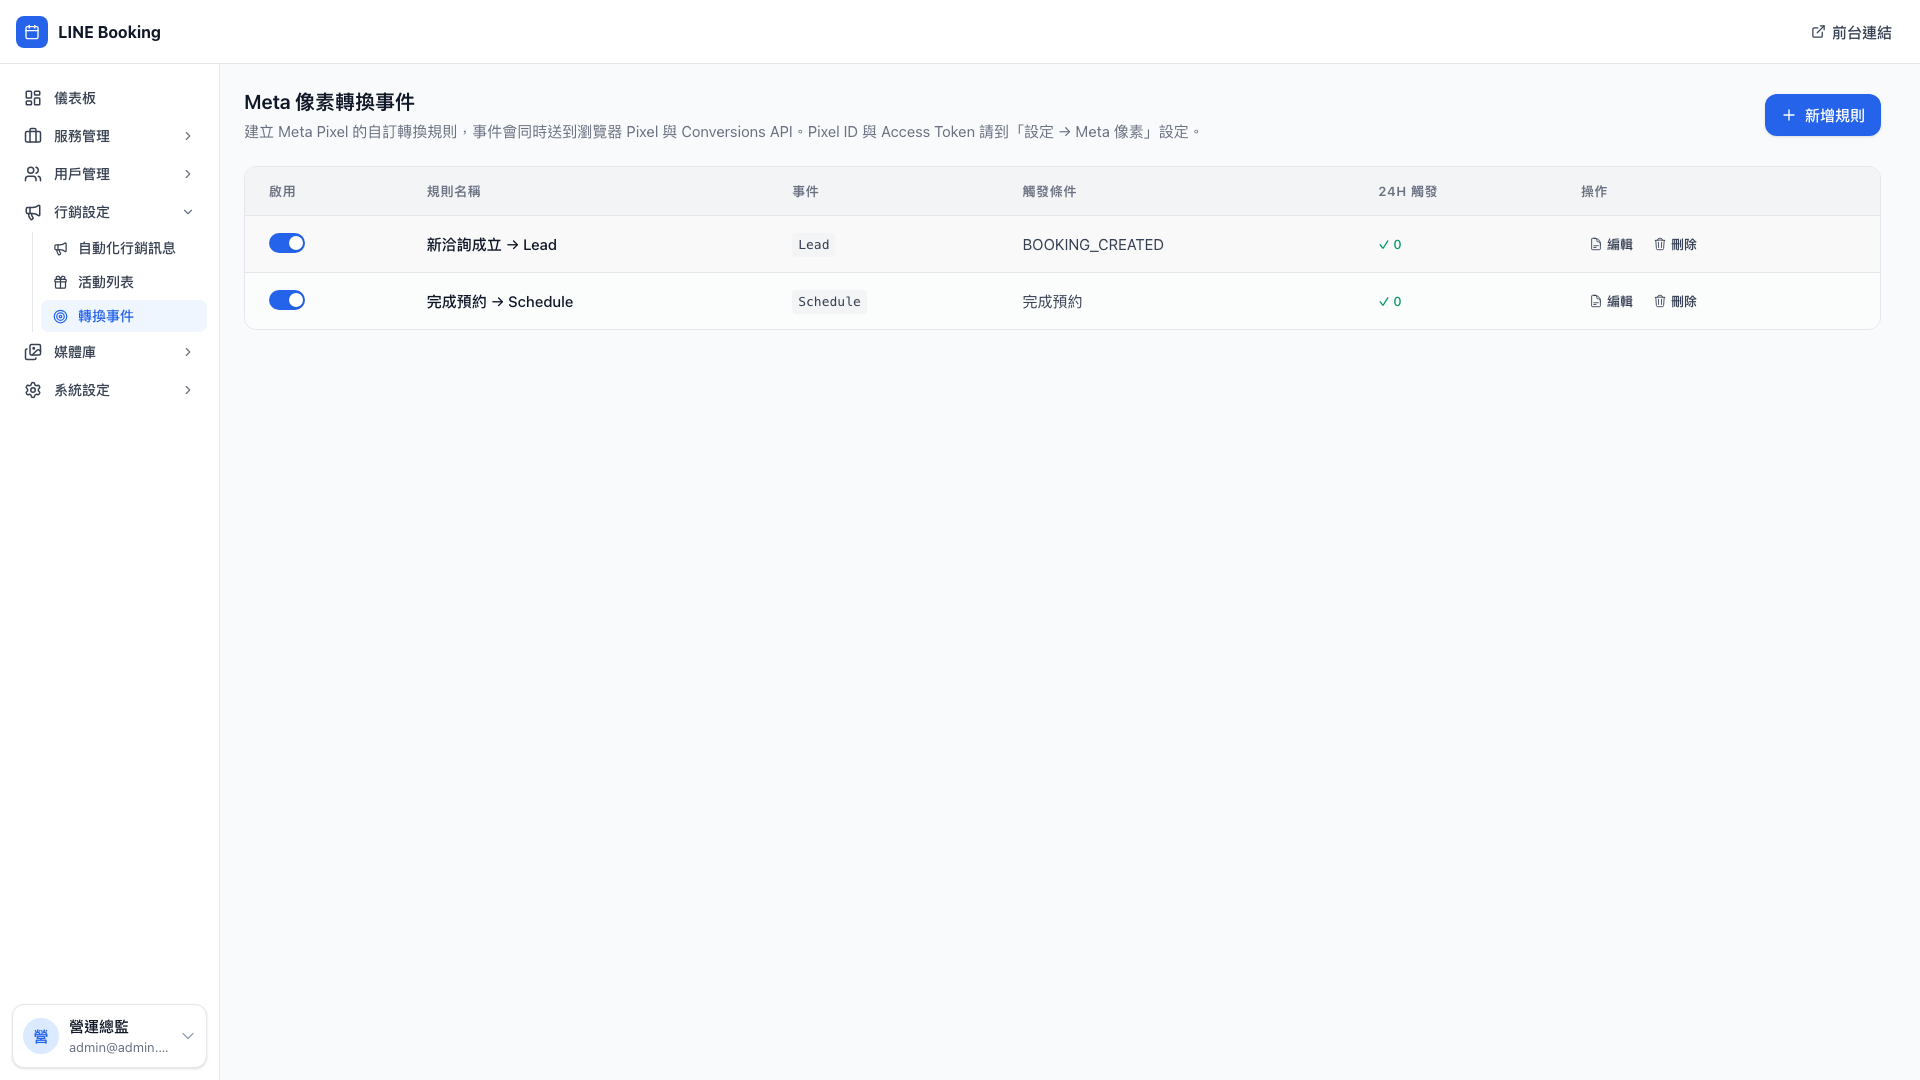Open the 營運總監 account dropdown chevron
The width and height of the screenshot is (1920, 1080).
(x=188, y=1036)
